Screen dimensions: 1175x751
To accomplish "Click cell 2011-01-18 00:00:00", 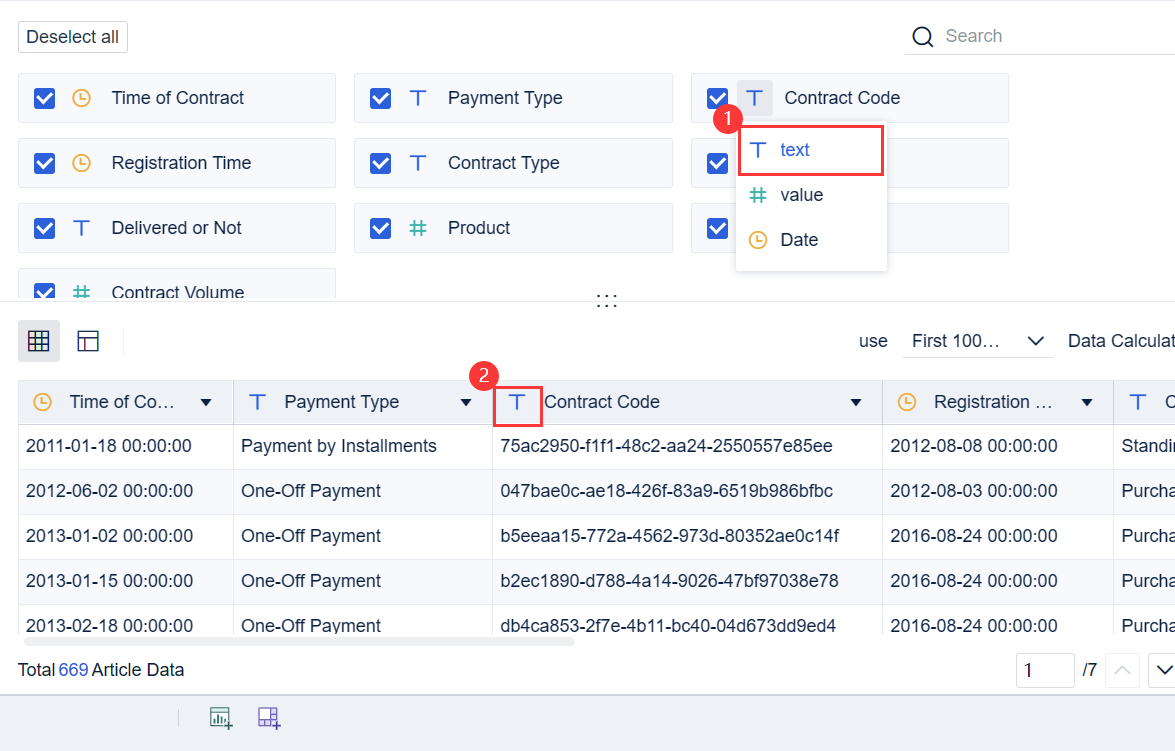I will pyautogui.click(x=126, y=447).
